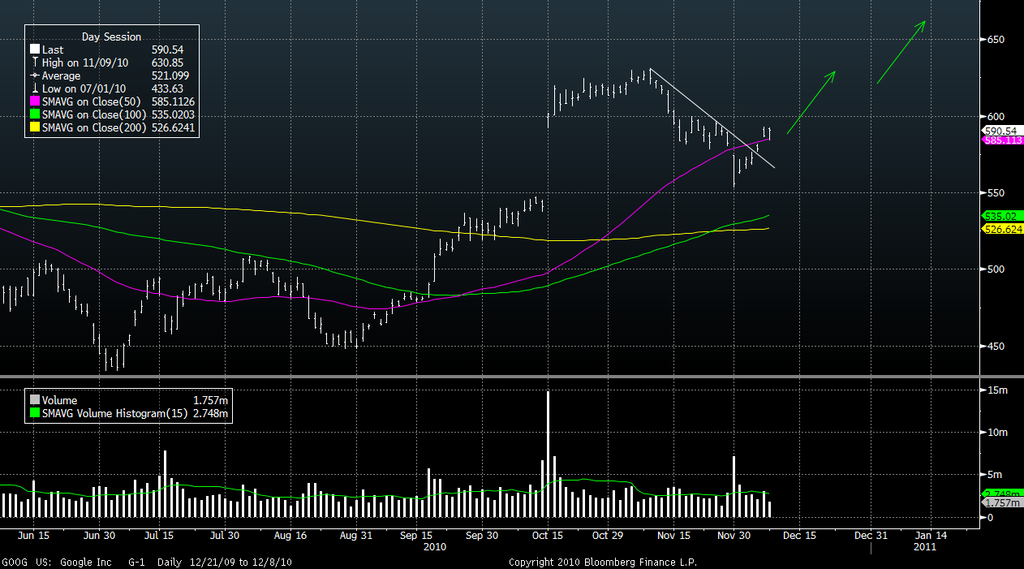
Task: Click the green SMAVG(100) legend swatch
Action: 35,114
